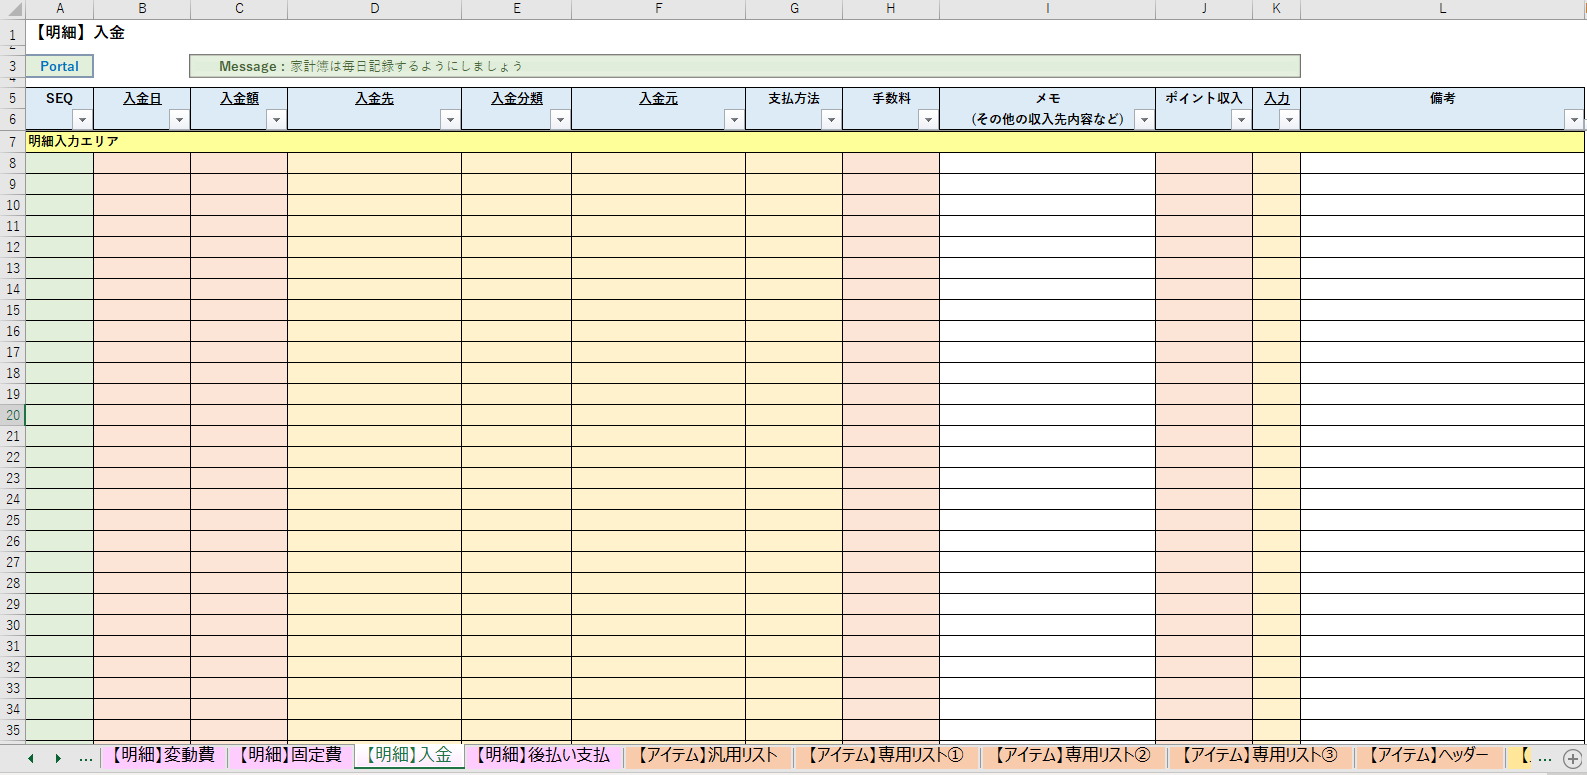Image resolution: width=1587 pixels, height=775 pixels.
Task: Open the 手数料 column filter dropdown
Action: [929, 120]
